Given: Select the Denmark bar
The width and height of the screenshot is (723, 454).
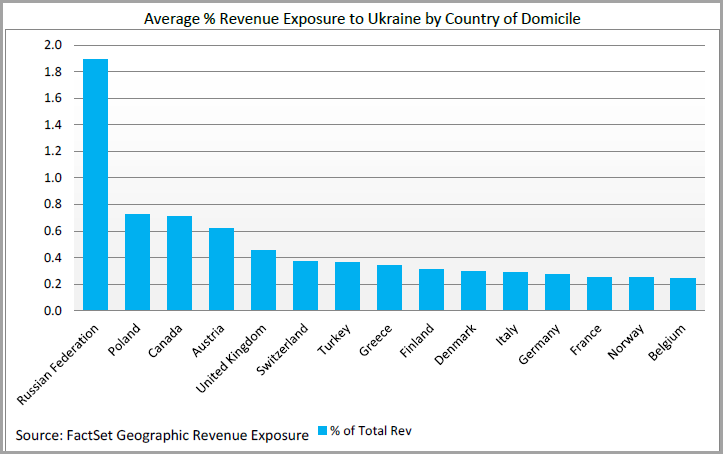Looking at the screenshot, I should click(473, 291).
